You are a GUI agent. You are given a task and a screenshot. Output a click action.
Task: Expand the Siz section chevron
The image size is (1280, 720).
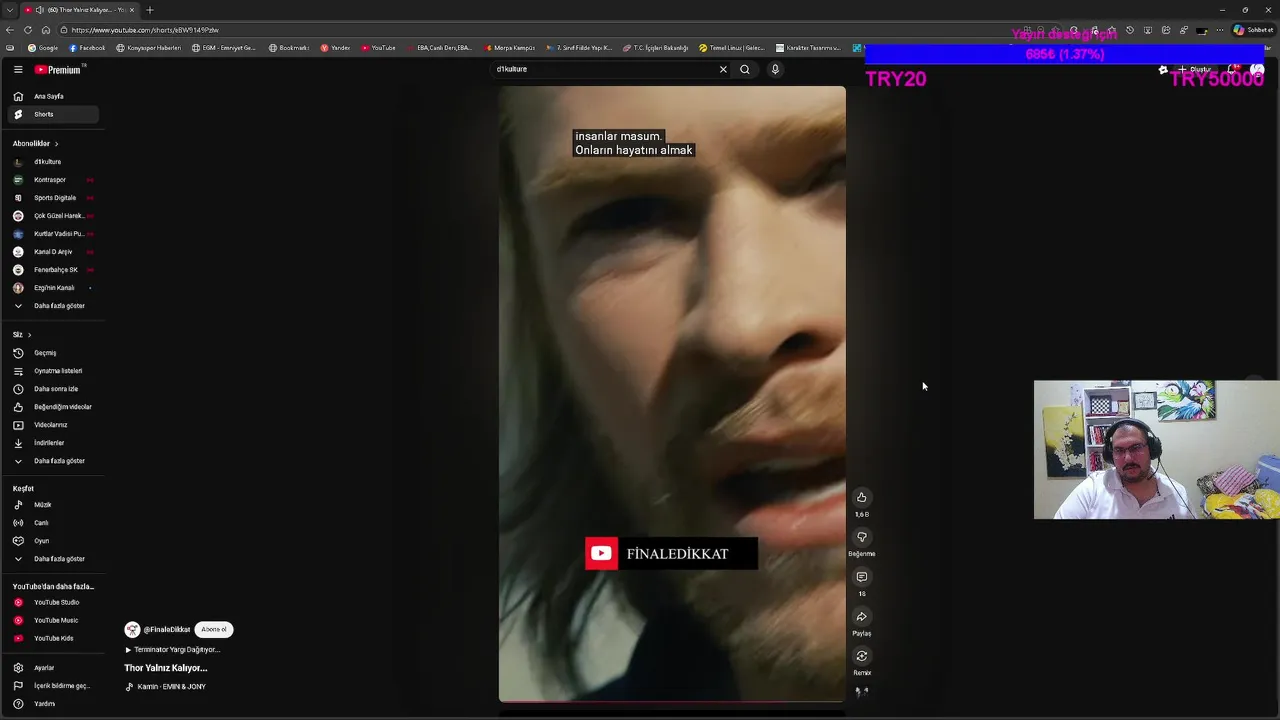pos(29,334)
